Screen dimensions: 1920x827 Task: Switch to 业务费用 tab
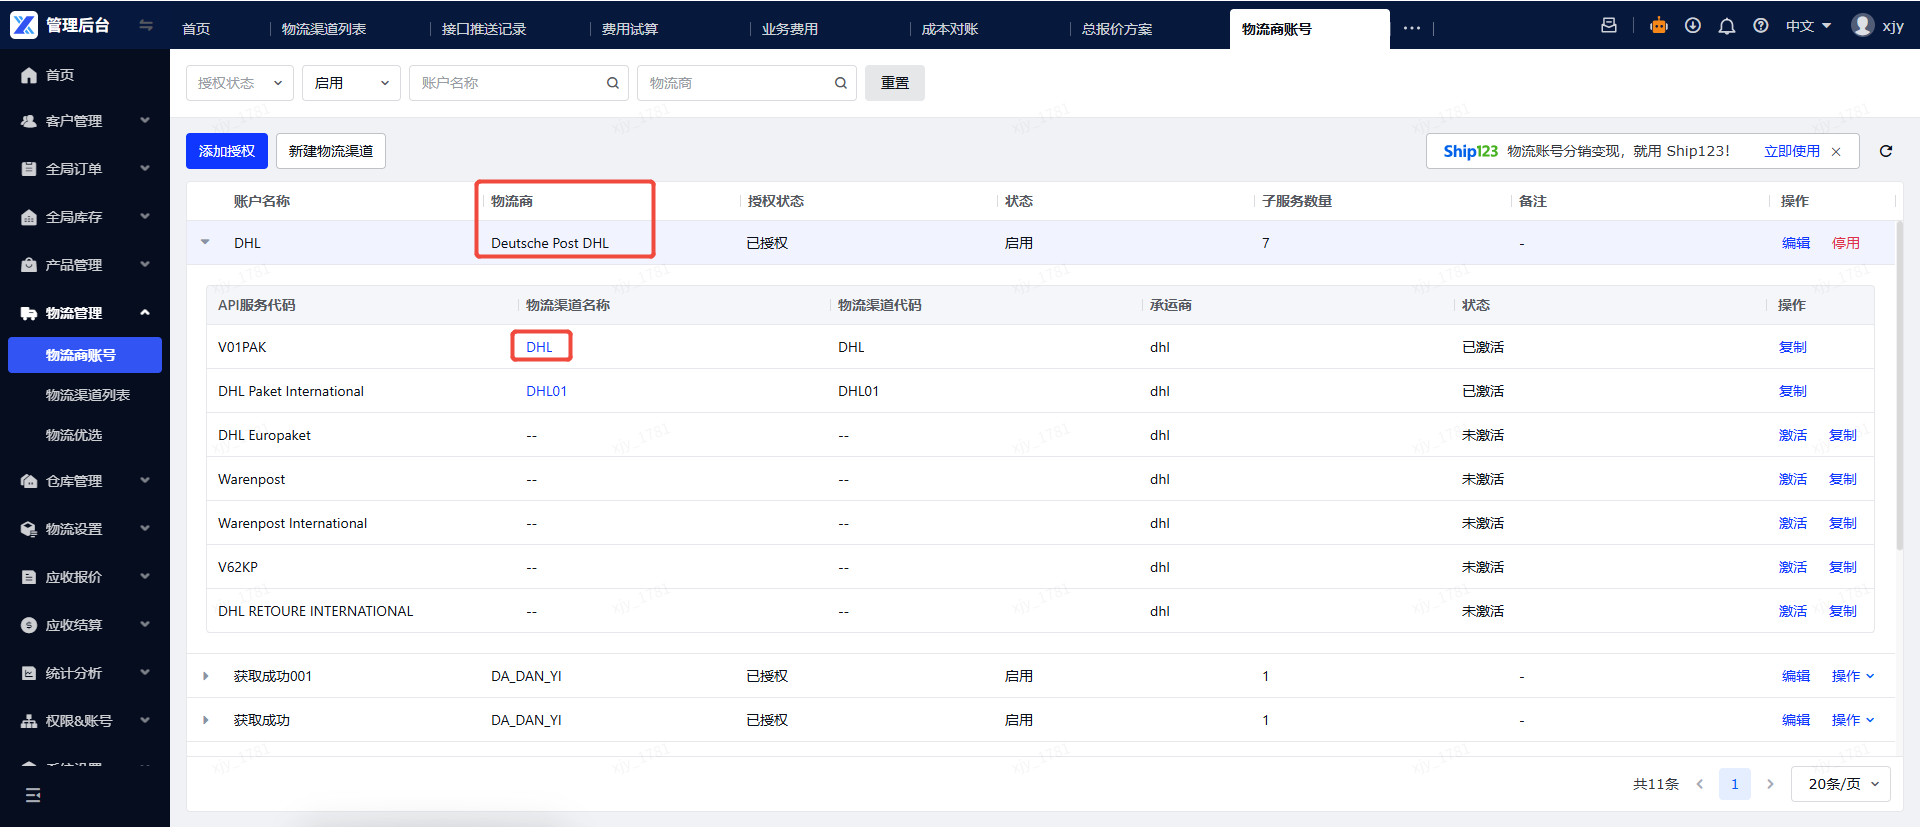pyautogui.click(x=790, y=29)
